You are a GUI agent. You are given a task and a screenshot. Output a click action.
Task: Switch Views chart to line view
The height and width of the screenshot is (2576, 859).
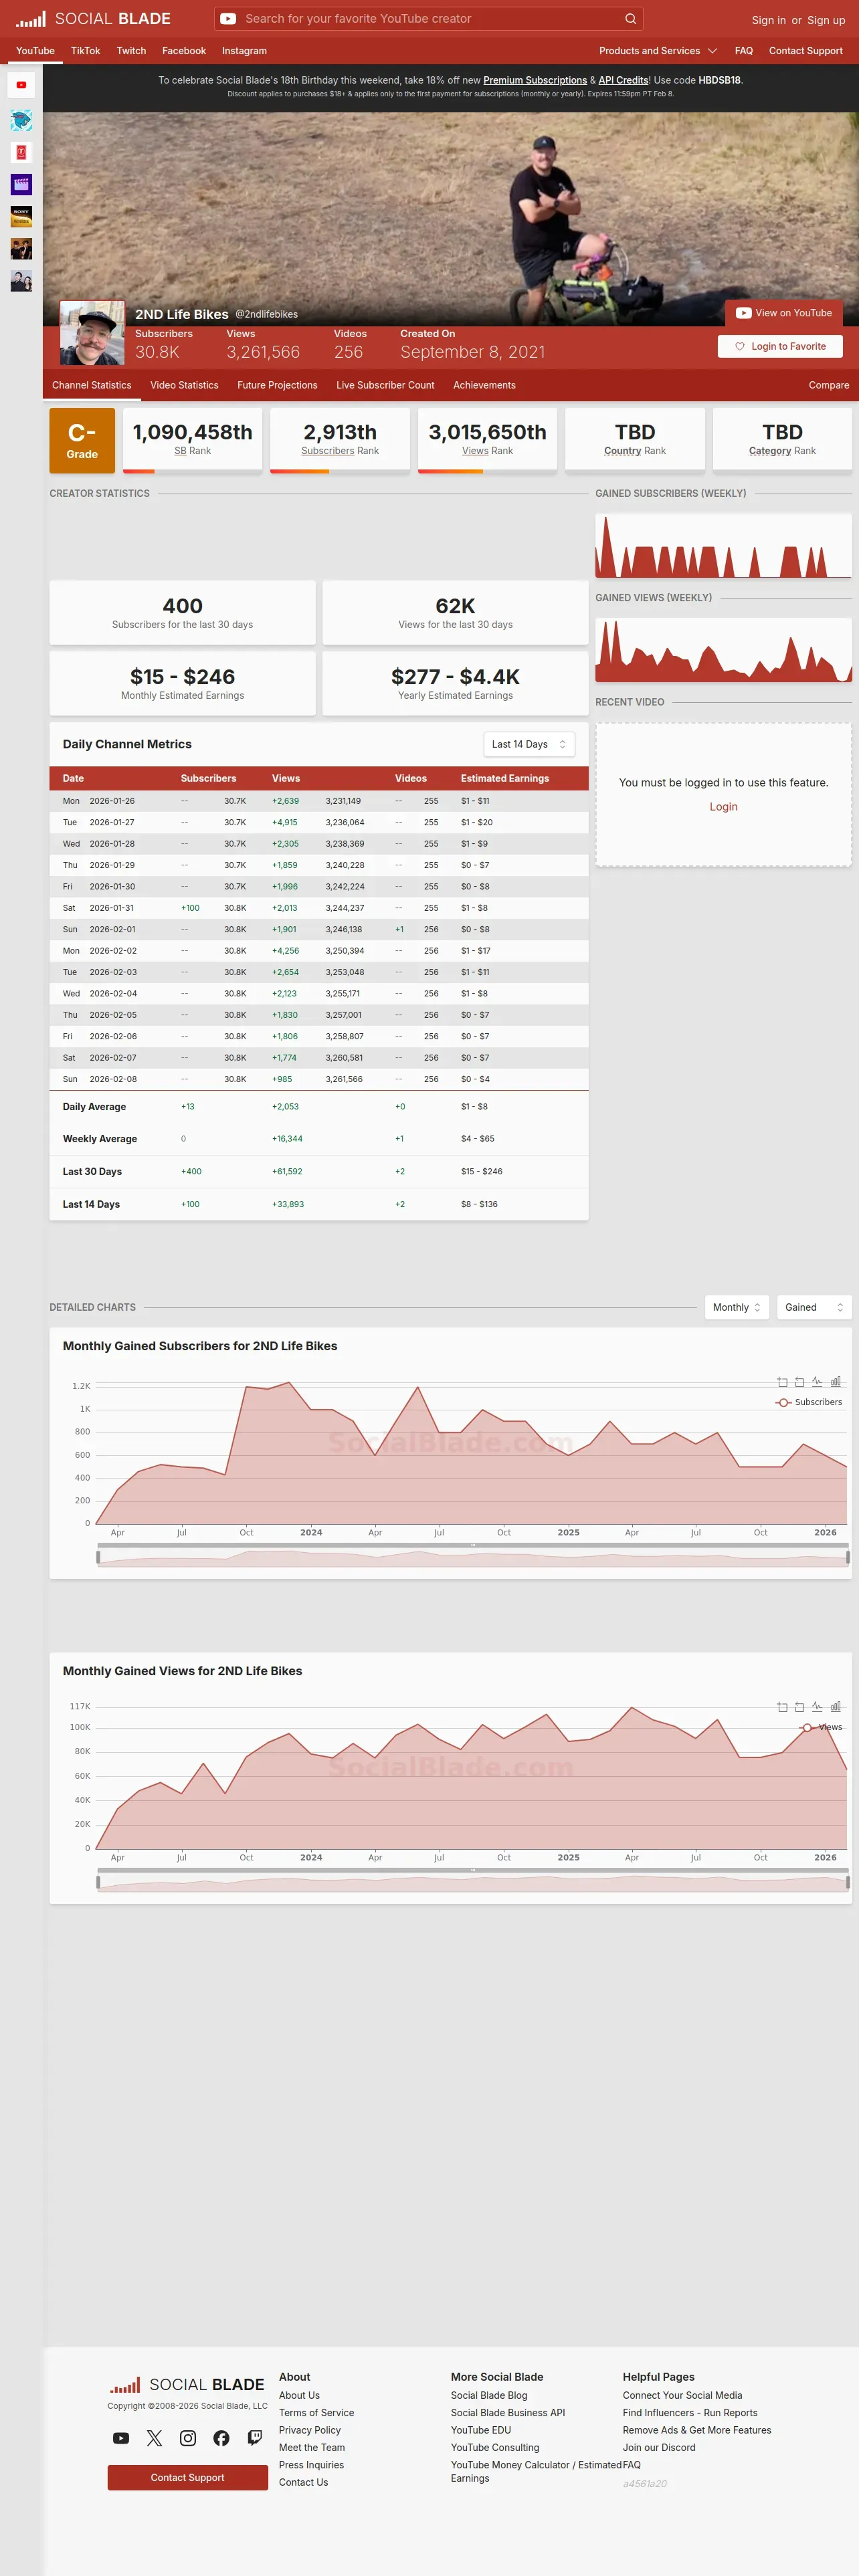point(817,1707)
